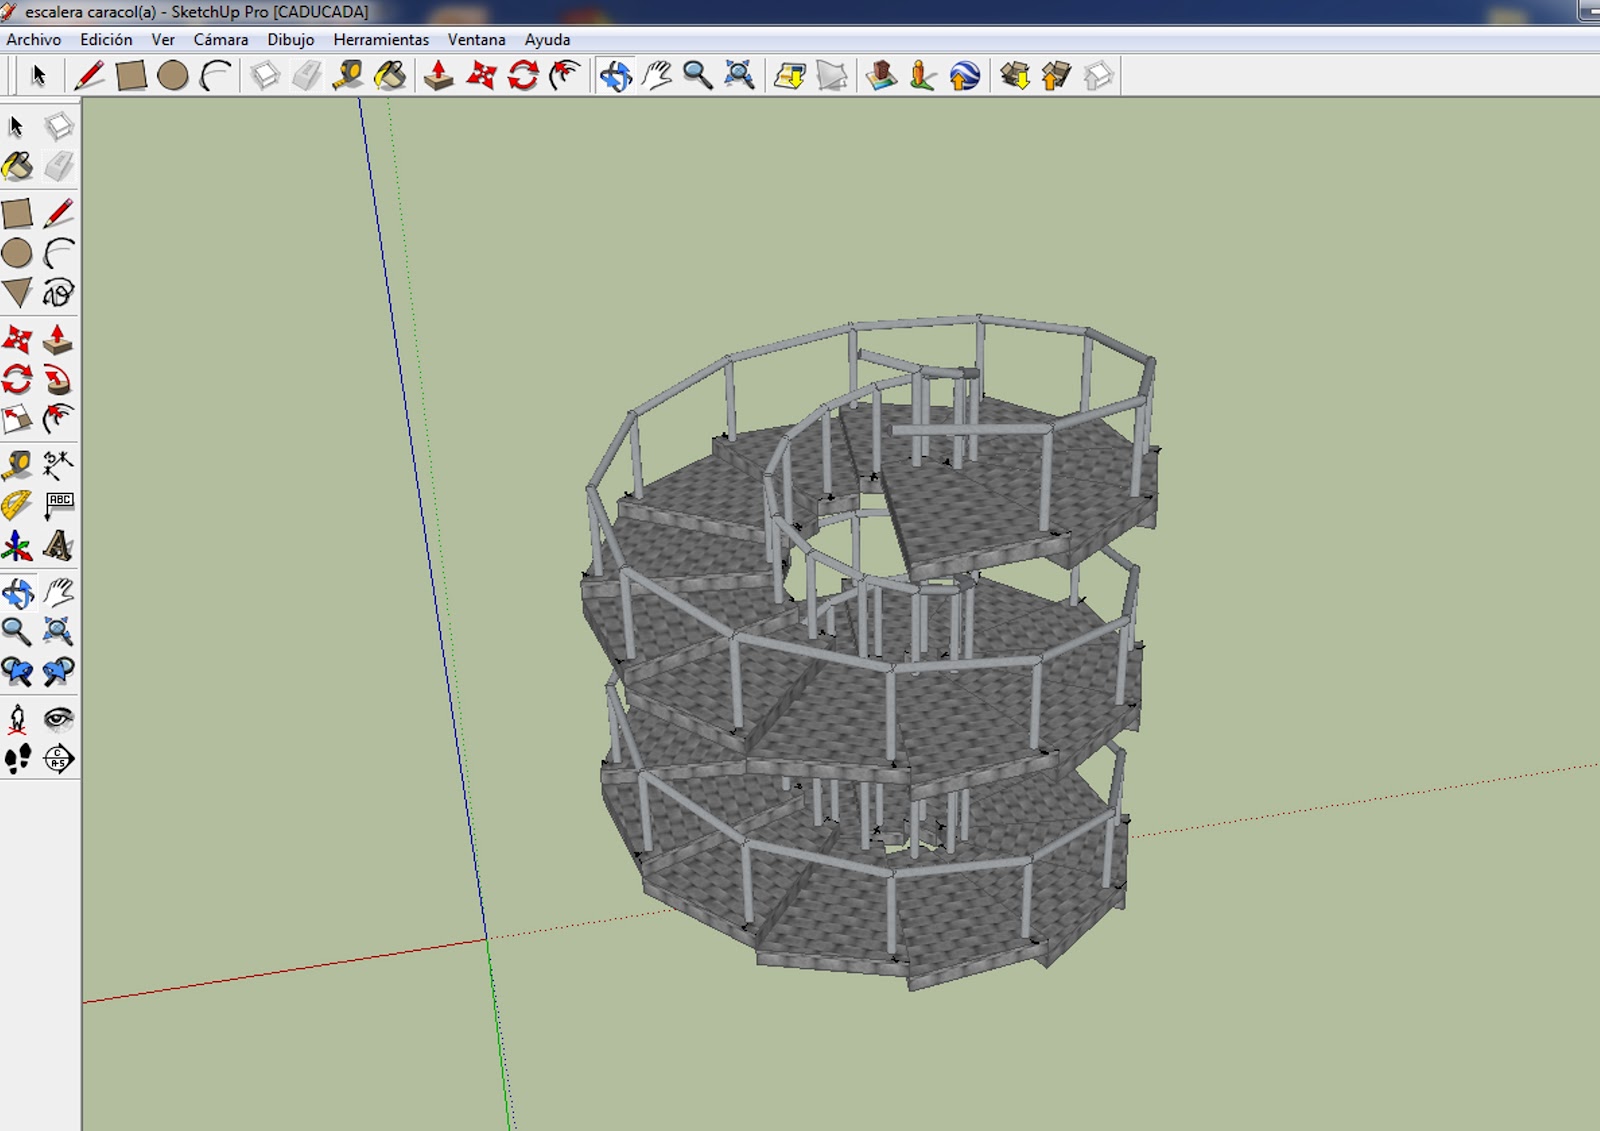Open the Herramientas menu
The width and height of the screenshot is (1600, 1131).
(381, 40)
